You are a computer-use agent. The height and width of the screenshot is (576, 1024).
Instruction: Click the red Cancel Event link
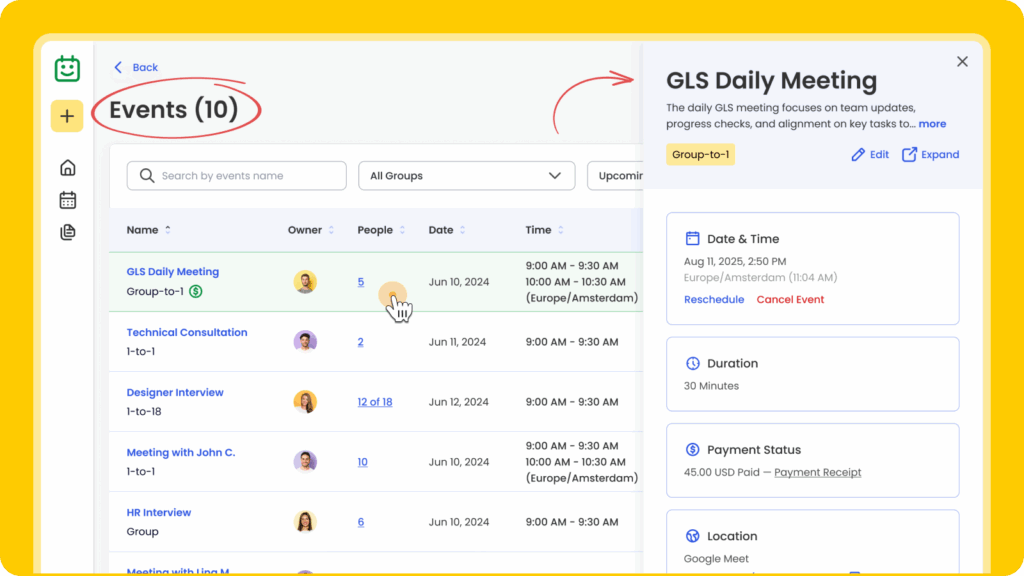point(790,300)
